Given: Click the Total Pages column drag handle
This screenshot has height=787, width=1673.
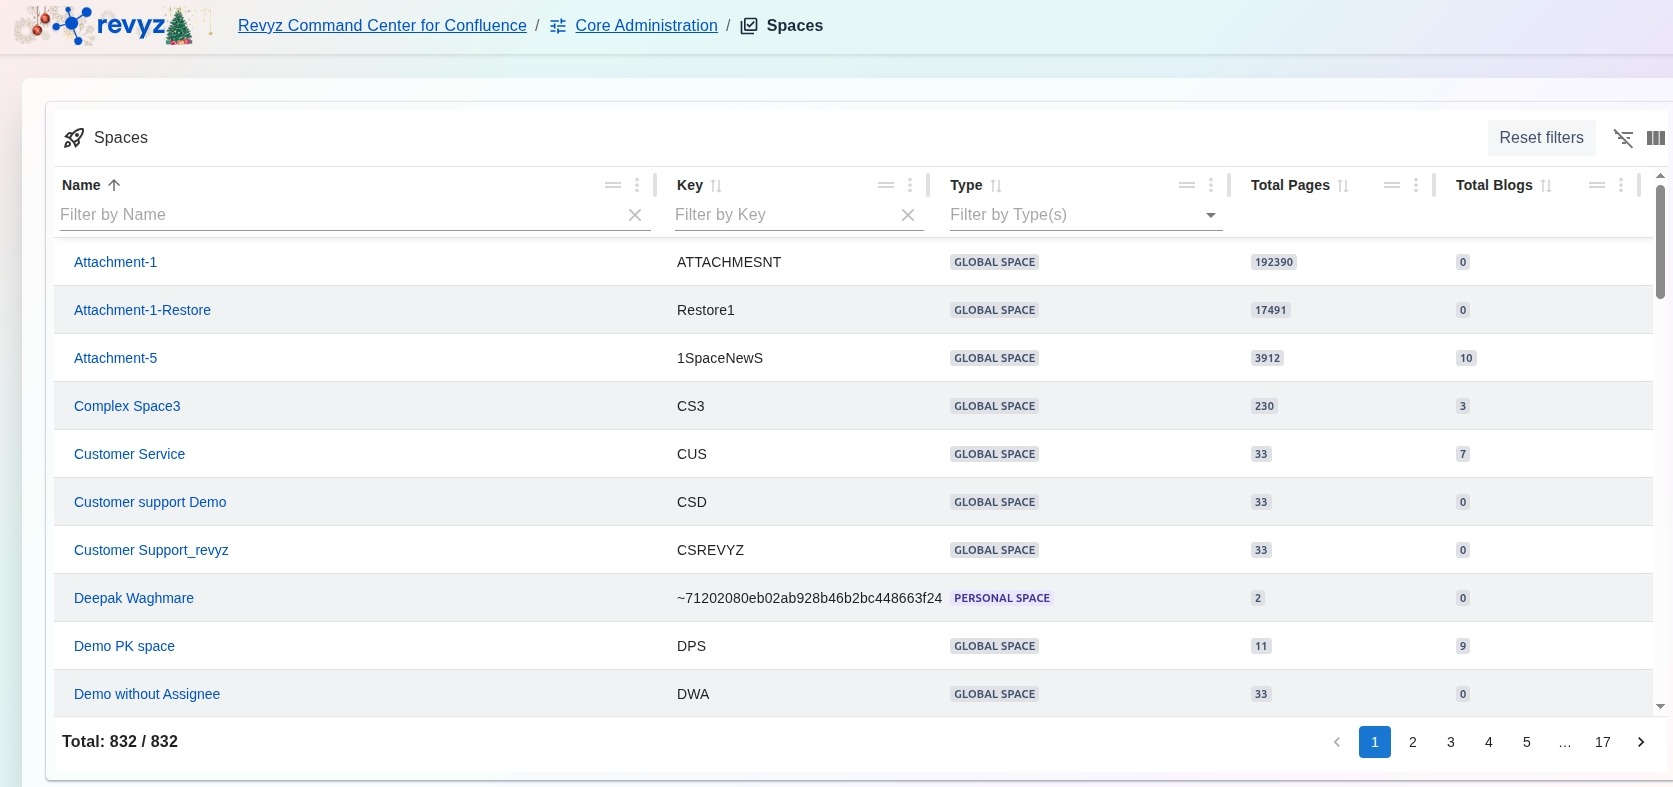Looking at the screenshot, I should pyautogui.click(x=1391, y=185).
